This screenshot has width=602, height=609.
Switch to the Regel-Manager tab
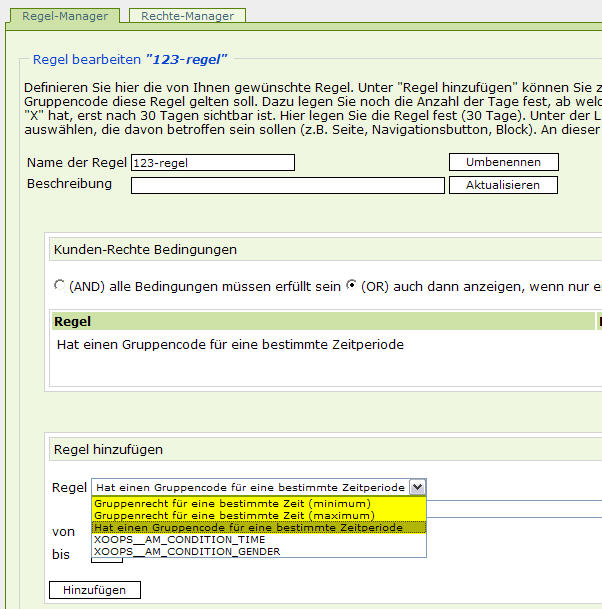click(64, 16)
